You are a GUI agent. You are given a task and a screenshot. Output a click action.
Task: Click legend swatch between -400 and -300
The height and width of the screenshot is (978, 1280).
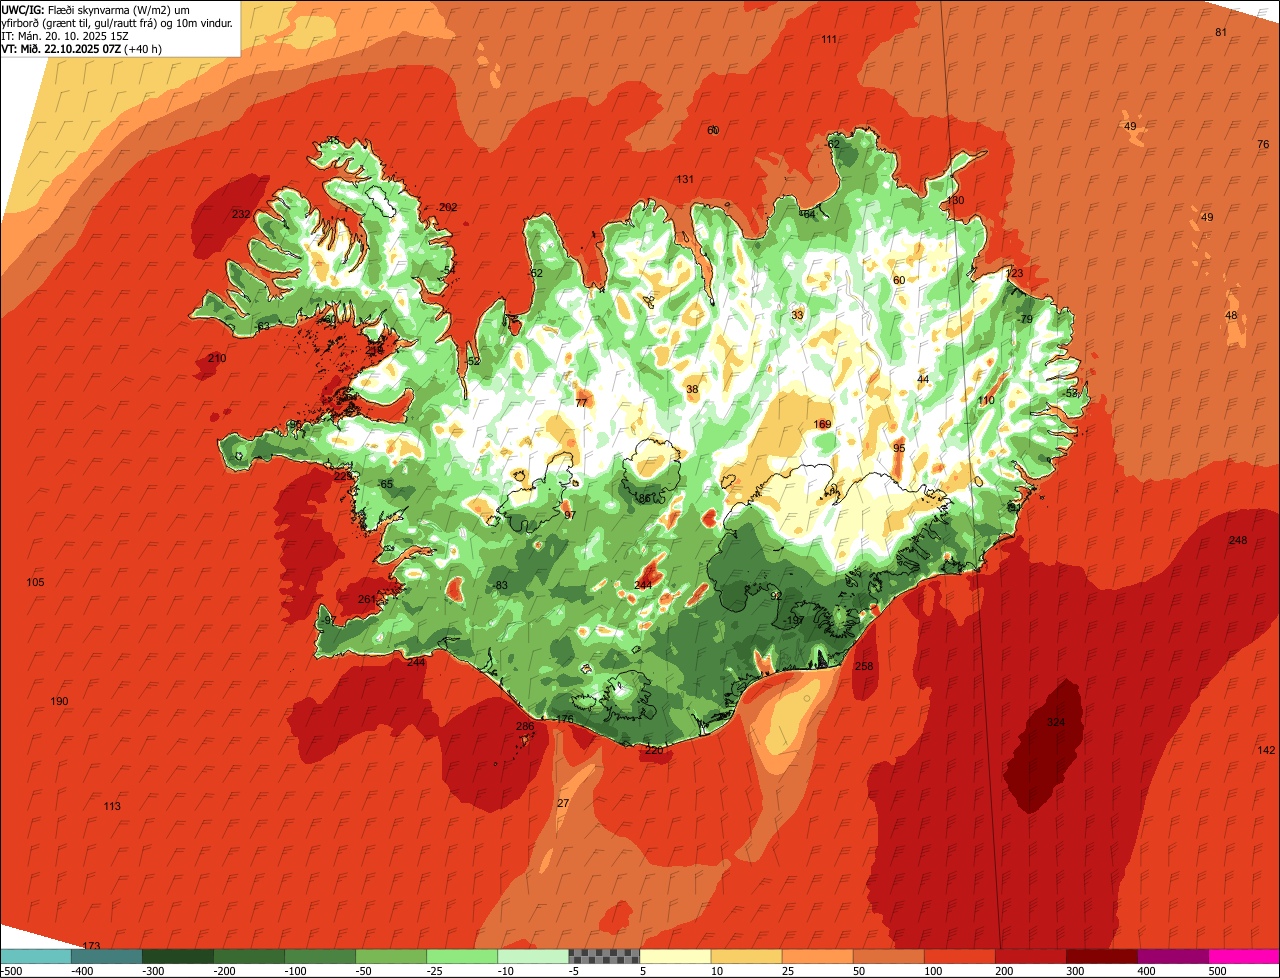106,955
